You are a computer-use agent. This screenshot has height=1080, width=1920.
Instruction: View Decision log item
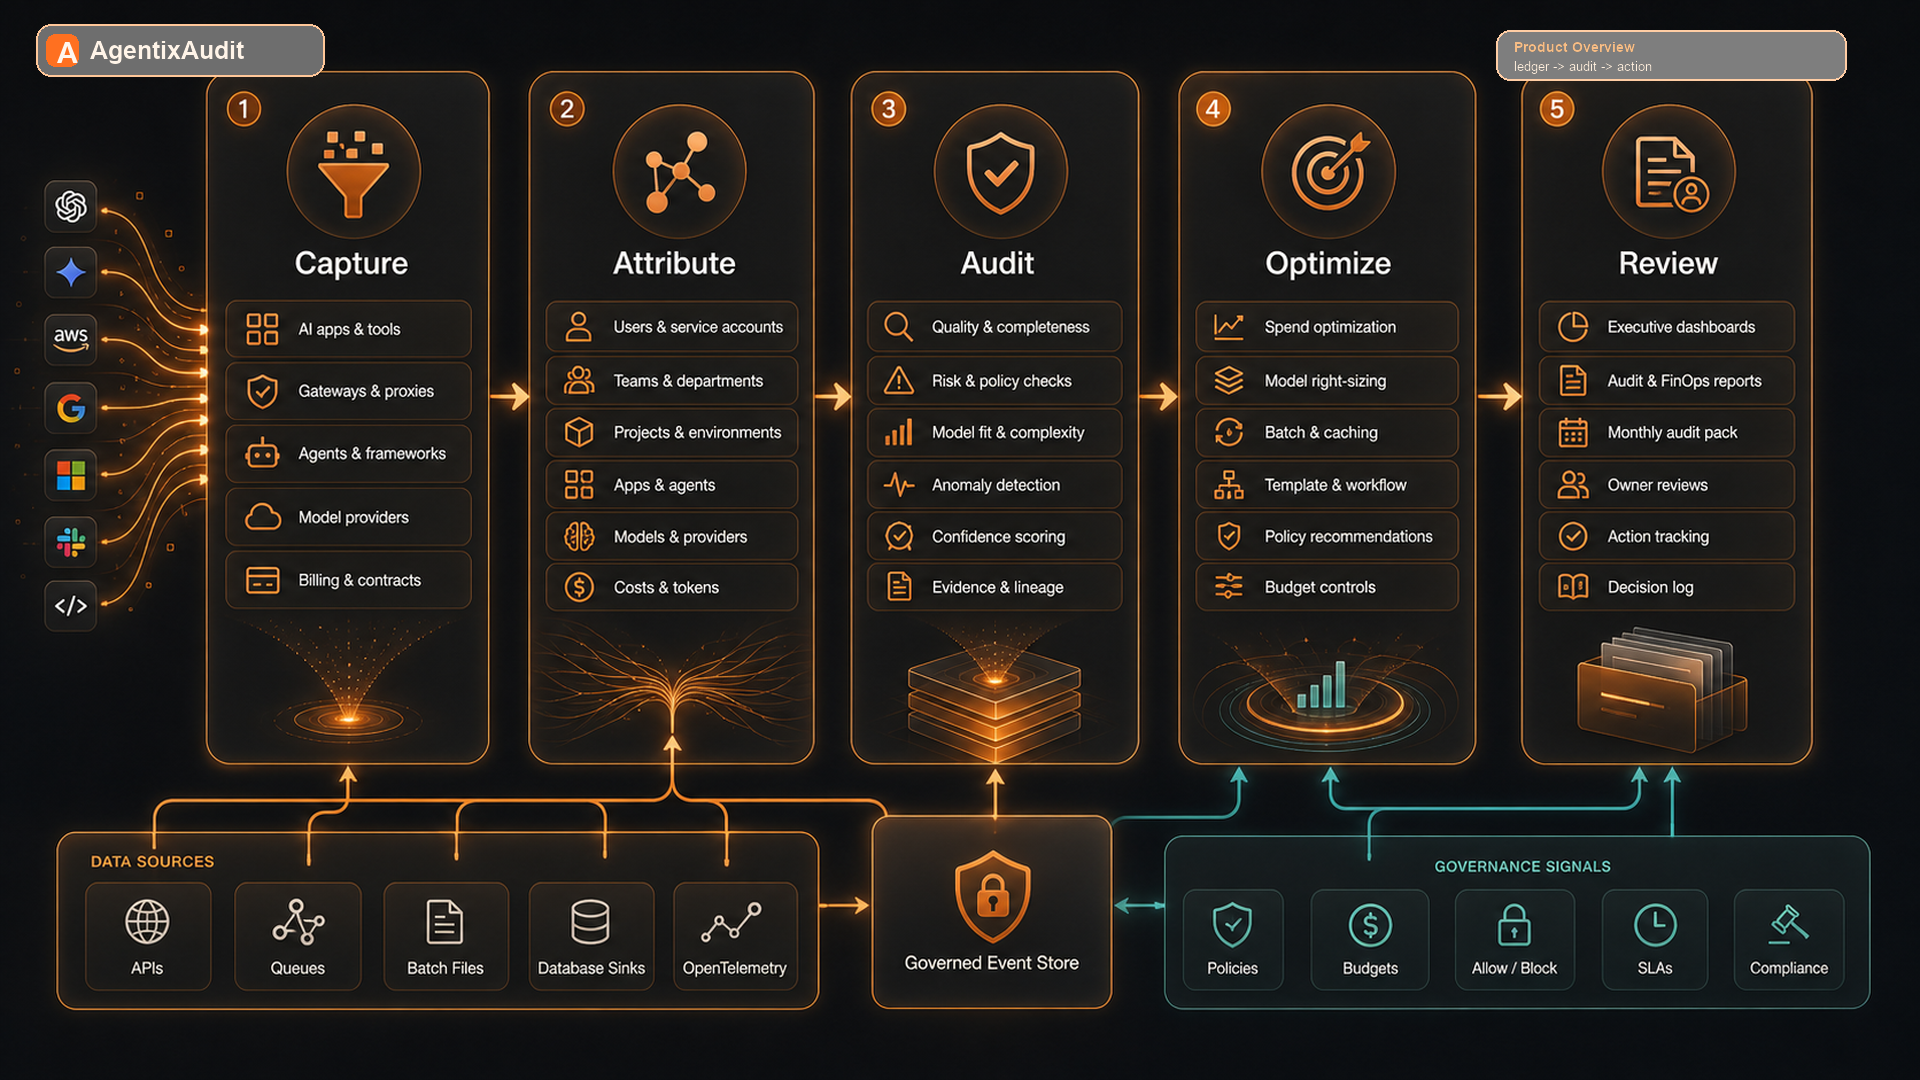(1667, 587)
